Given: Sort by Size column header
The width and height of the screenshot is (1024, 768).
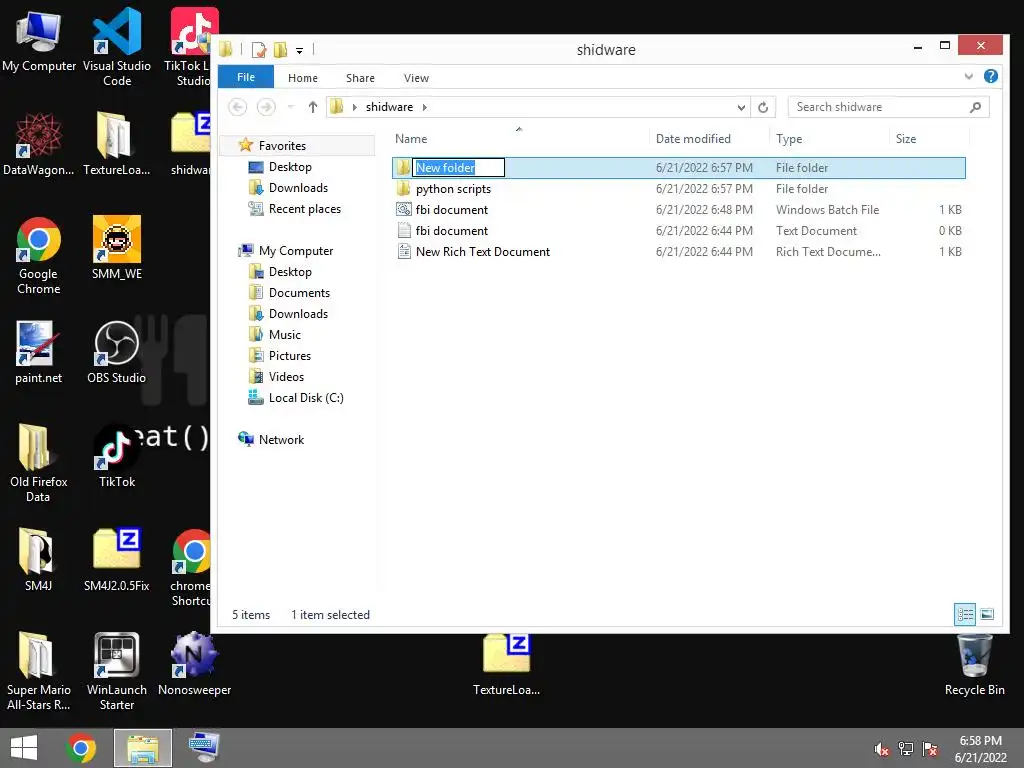Looking at the screenshot, I should coord(929,138).
